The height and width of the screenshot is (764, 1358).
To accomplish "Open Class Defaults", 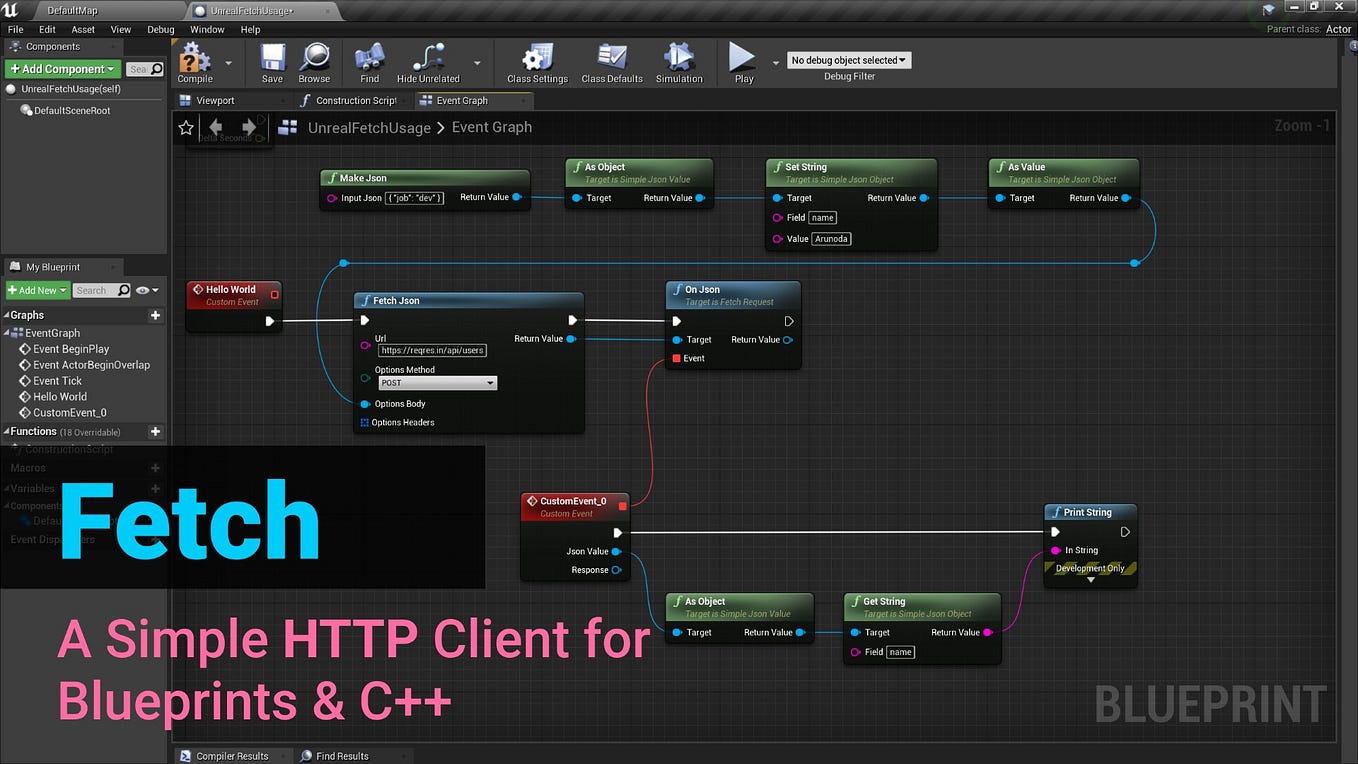I will [x=611, y=62].
